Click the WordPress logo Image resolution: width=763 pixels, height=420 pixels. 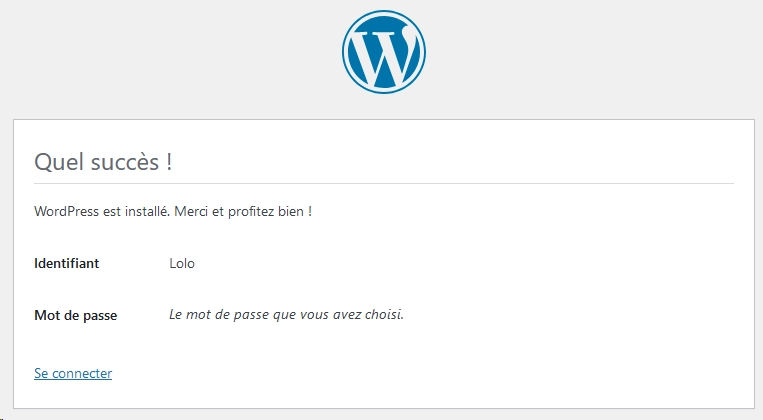click(x=383, y=52)
